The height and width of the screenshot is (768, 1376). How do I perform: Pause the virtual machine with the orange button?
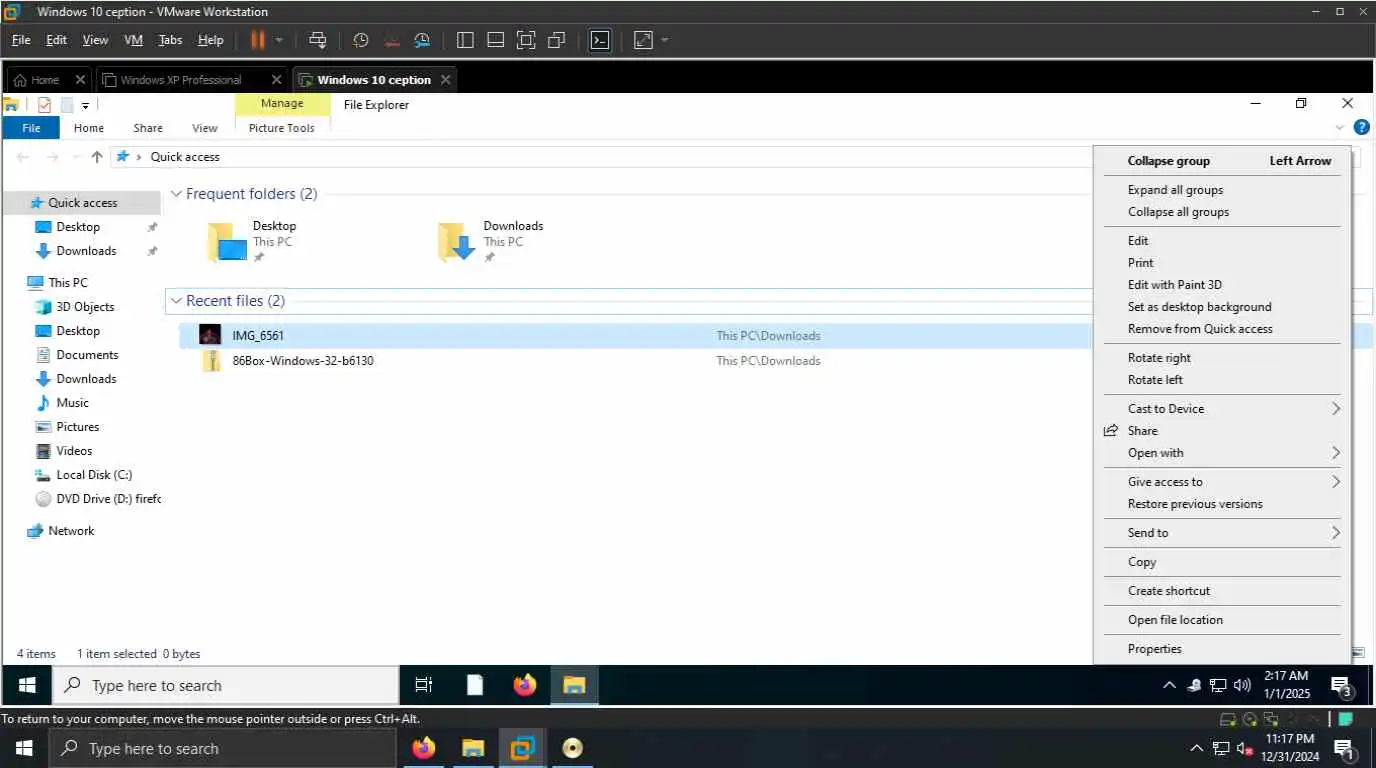pos(257,40)
